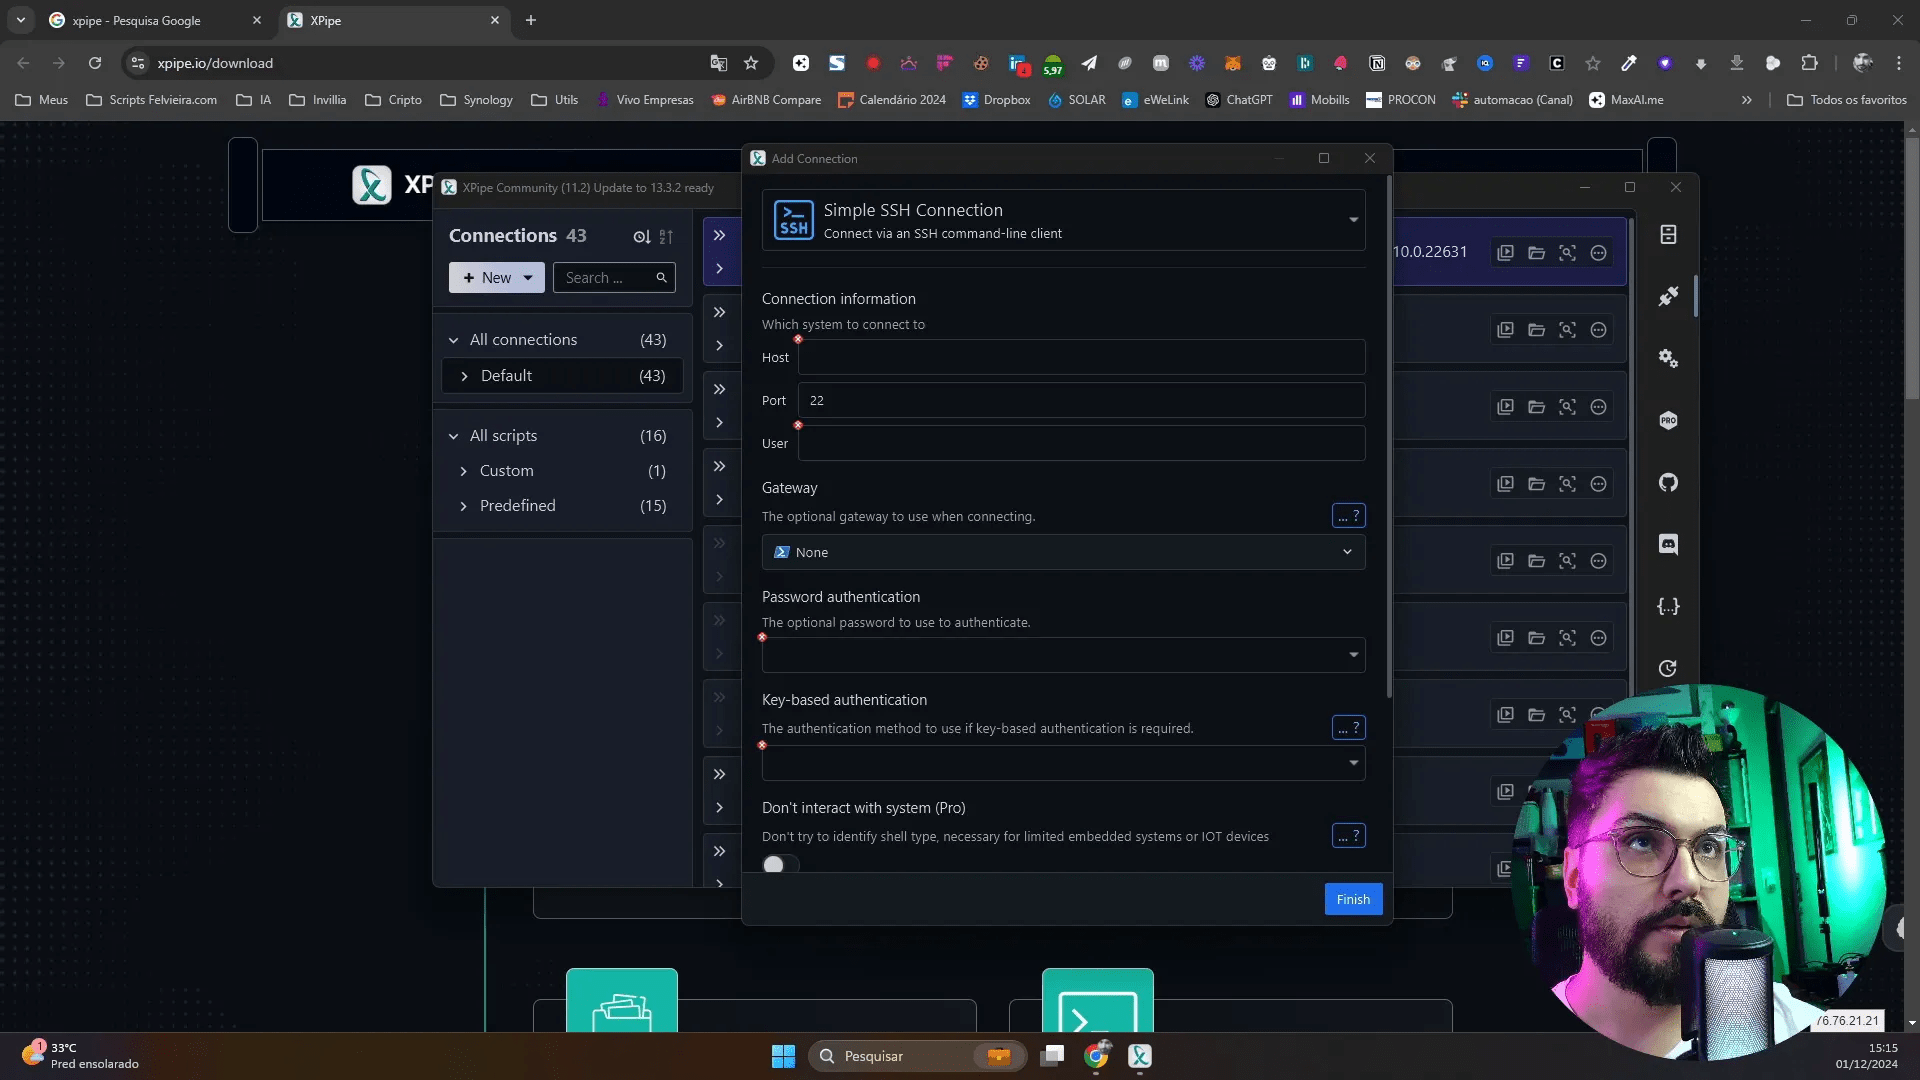Open Chrome from the Windows taskbar
Image resolution: width=1920 pixels, height=1080 pixels.
[x=1097, y=1056]
